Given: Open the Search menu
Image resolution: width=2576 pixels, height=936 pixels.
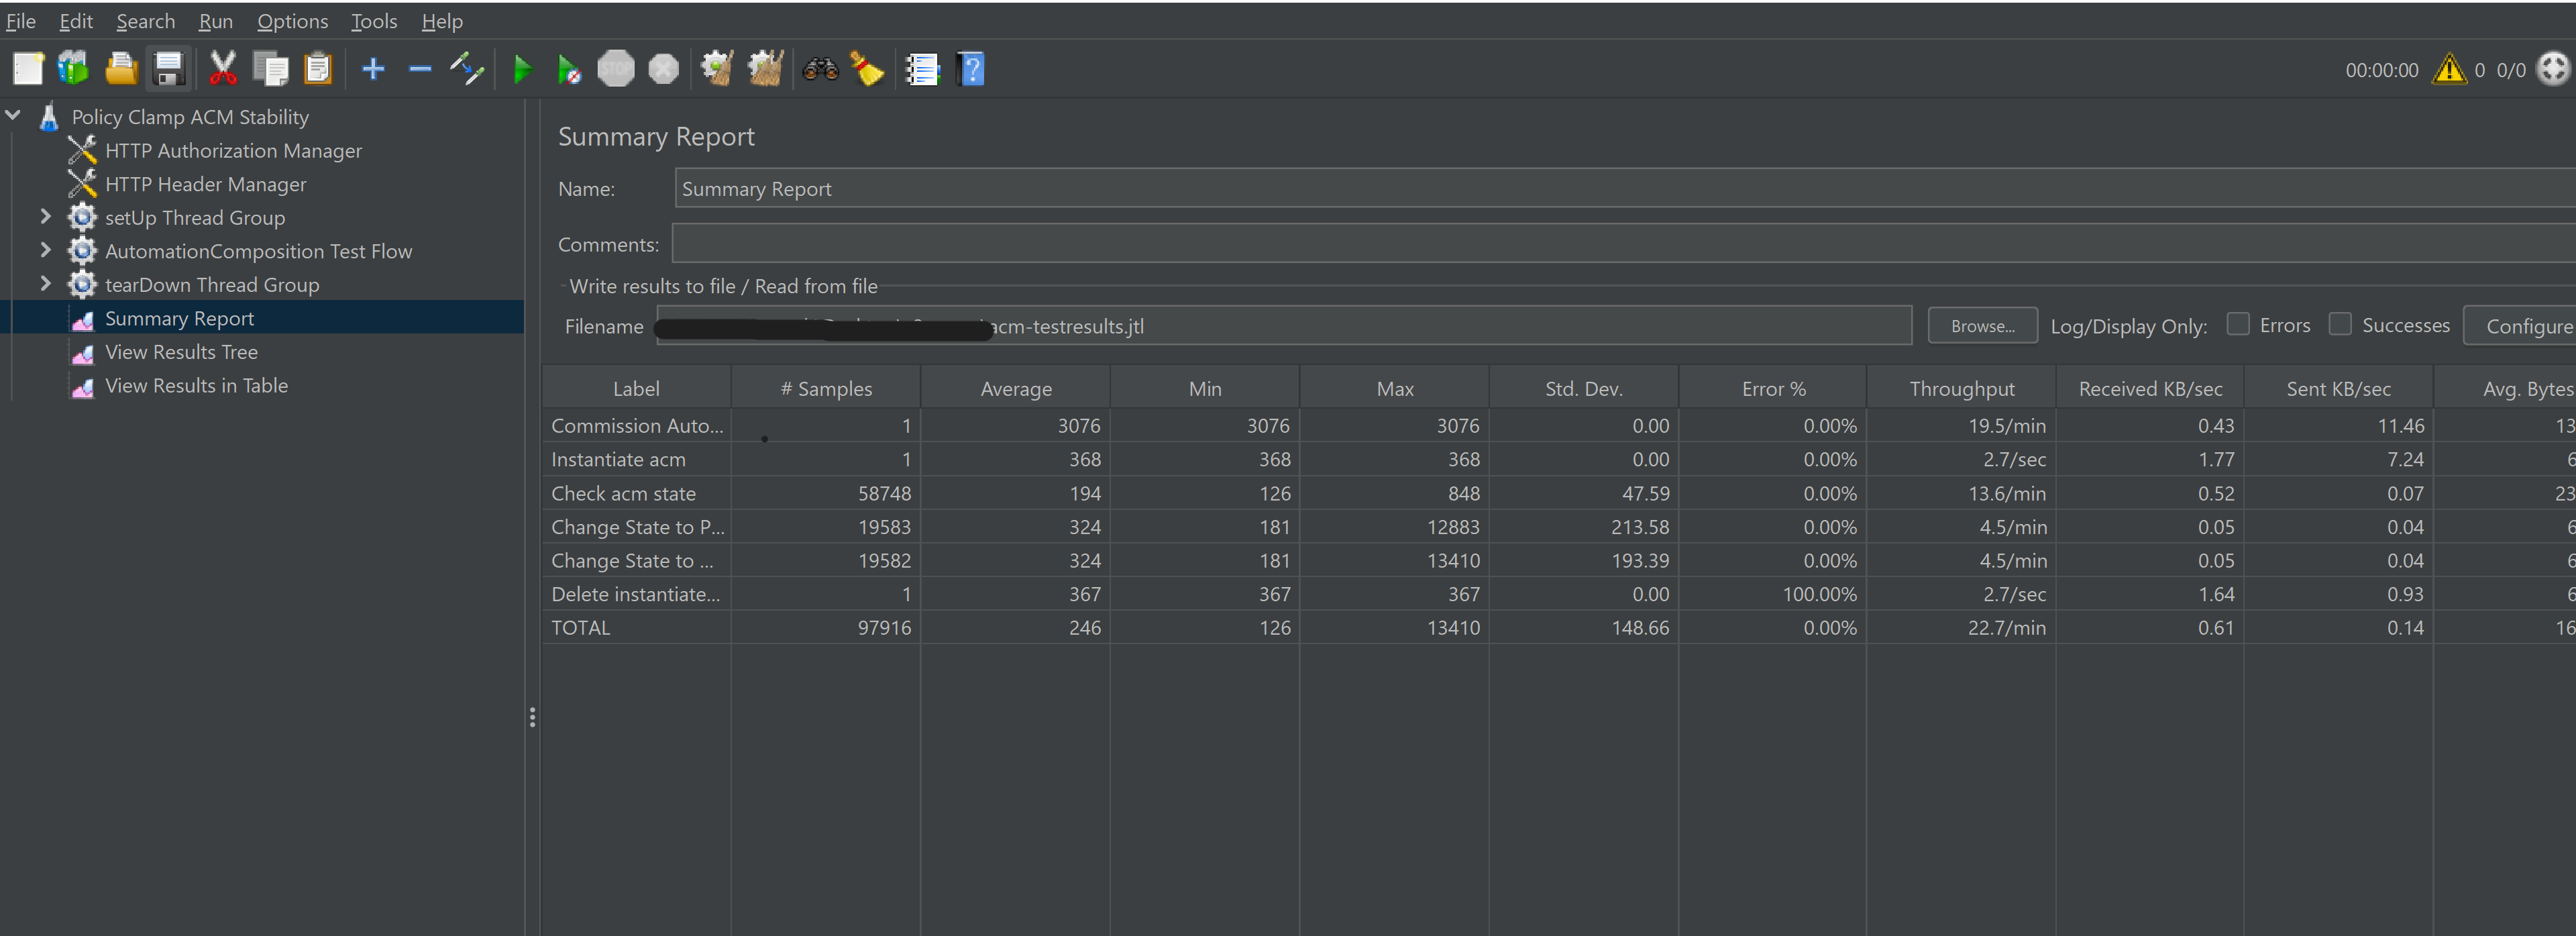Looking at the screenshot, I should point(146,21).
